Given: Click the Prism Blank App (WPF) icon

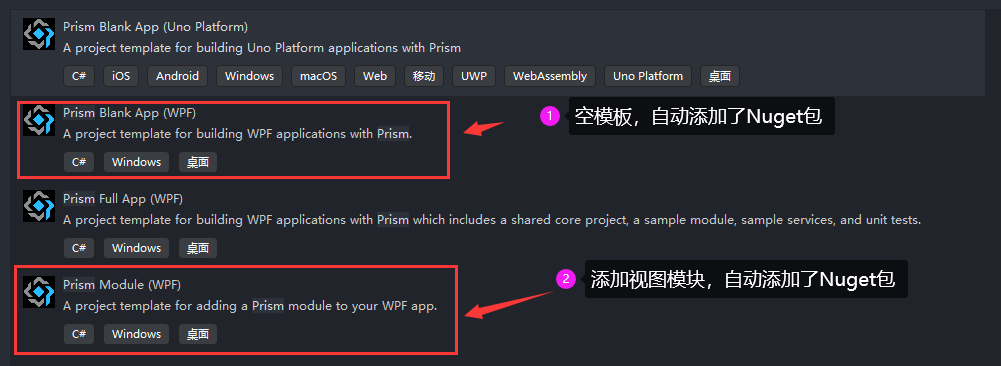Looking at the screenshot, I should (39, 120).
